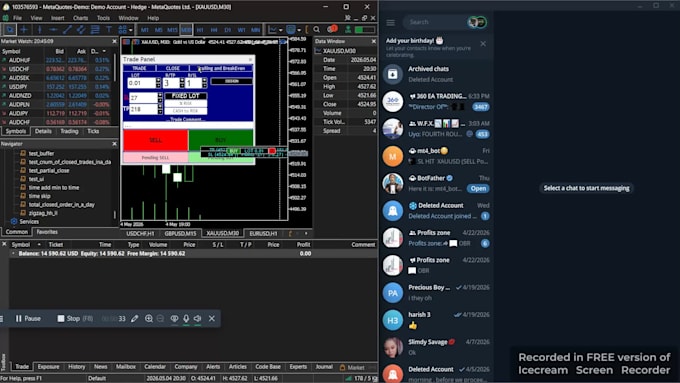Open the Help menu

tap(153, 18)
